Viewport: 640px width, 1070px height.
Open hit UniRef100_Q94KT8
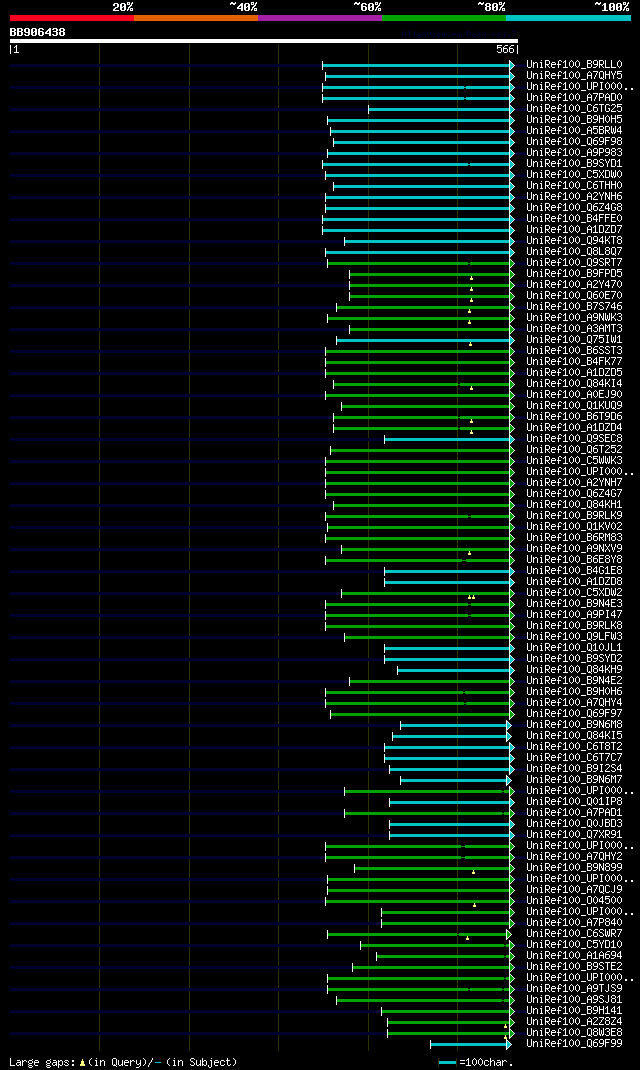574,241
